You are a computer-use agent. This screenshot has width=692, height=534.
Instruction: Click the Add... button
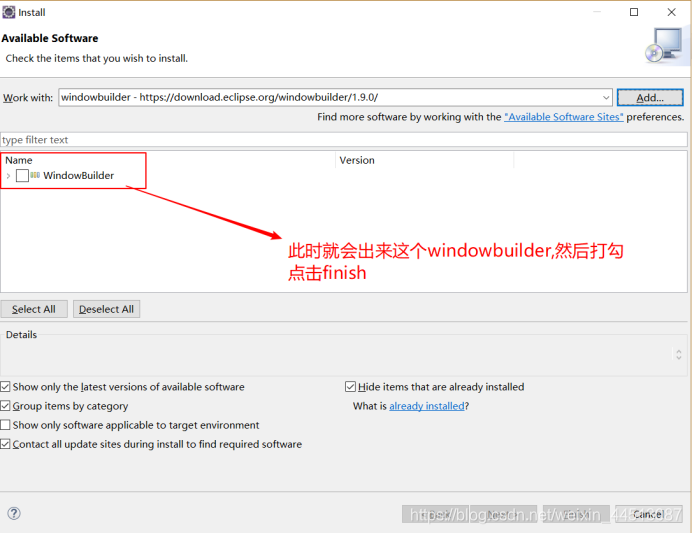click(x=650, y=98)
